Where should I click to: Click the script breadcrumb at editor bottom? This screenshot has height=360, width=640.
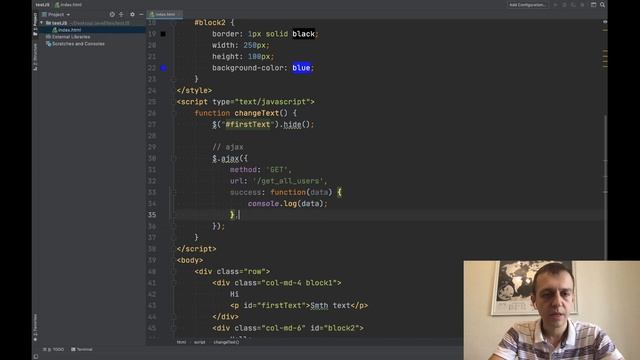coord(200,342)
